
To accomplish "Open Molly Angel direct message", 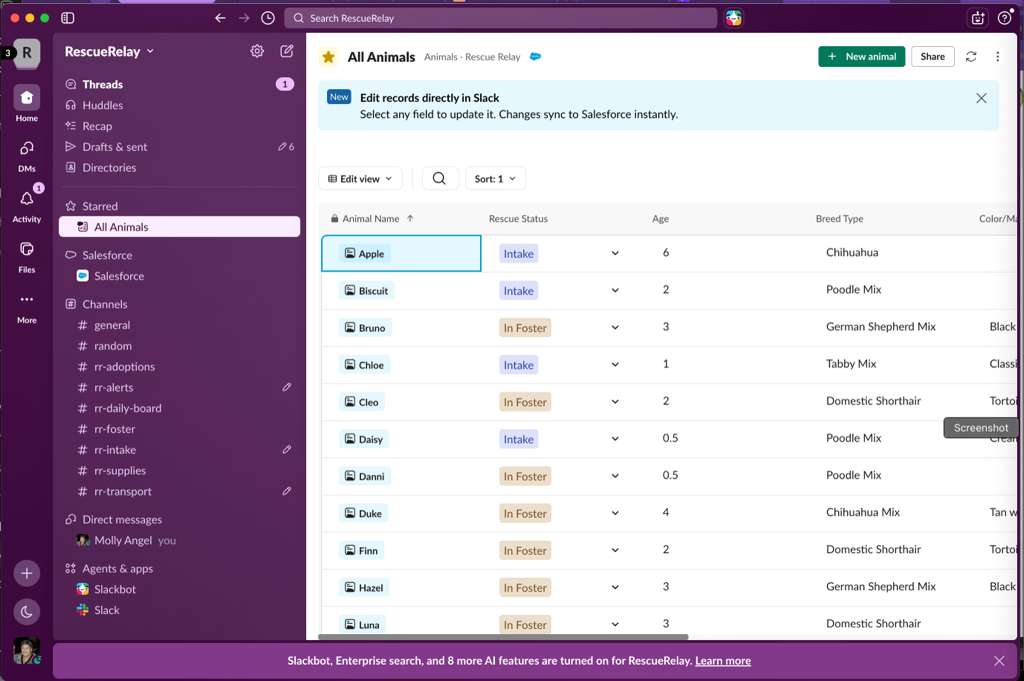I will [179, 540].
